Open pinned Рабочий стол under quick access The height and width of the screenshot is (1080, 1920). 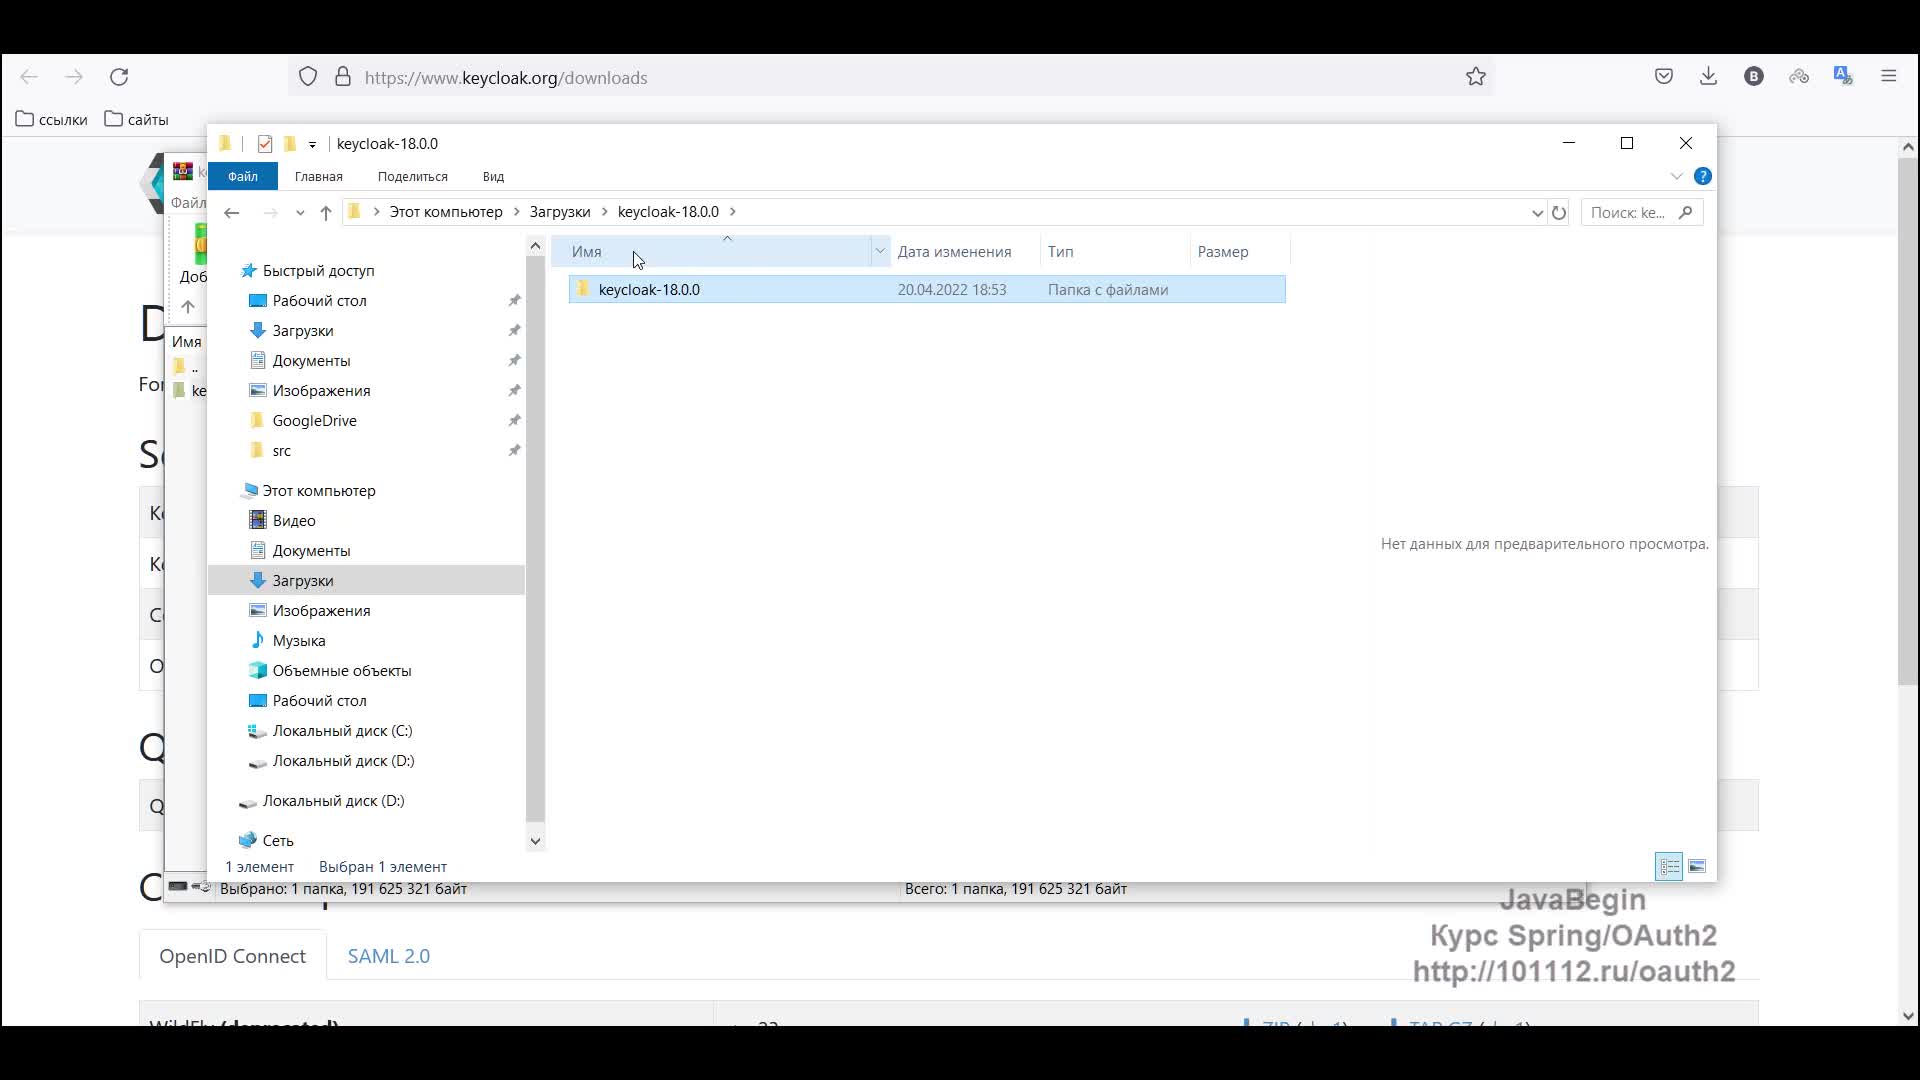coord(319,301)
